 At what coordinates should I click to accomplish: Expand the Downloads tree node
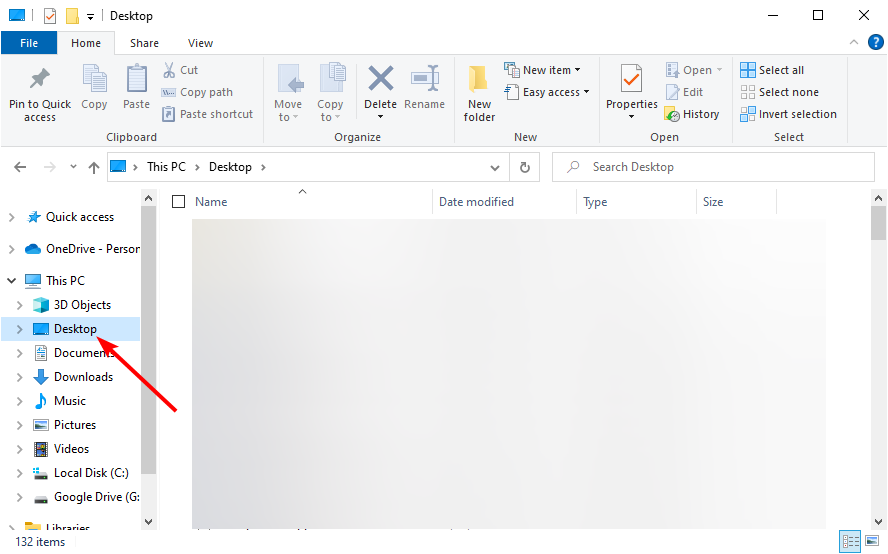[19, 377]
